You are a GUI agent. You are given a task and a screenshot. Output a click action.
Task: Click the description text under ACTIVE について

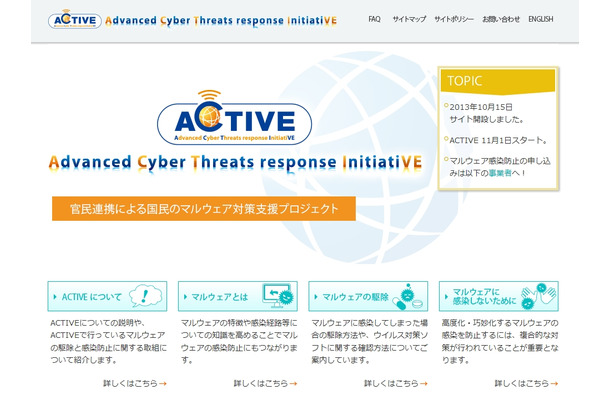[x=108, y=342]
